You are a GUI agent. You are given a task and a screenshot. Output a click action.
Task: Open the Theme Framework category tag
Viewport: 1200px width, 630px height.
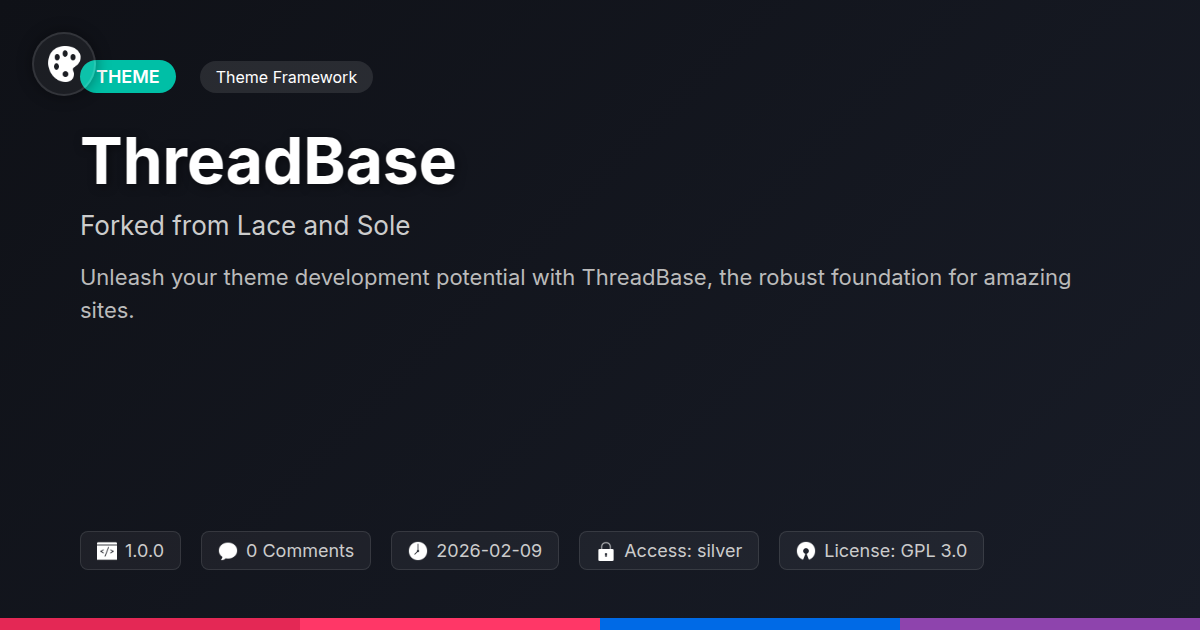(286, 77)
